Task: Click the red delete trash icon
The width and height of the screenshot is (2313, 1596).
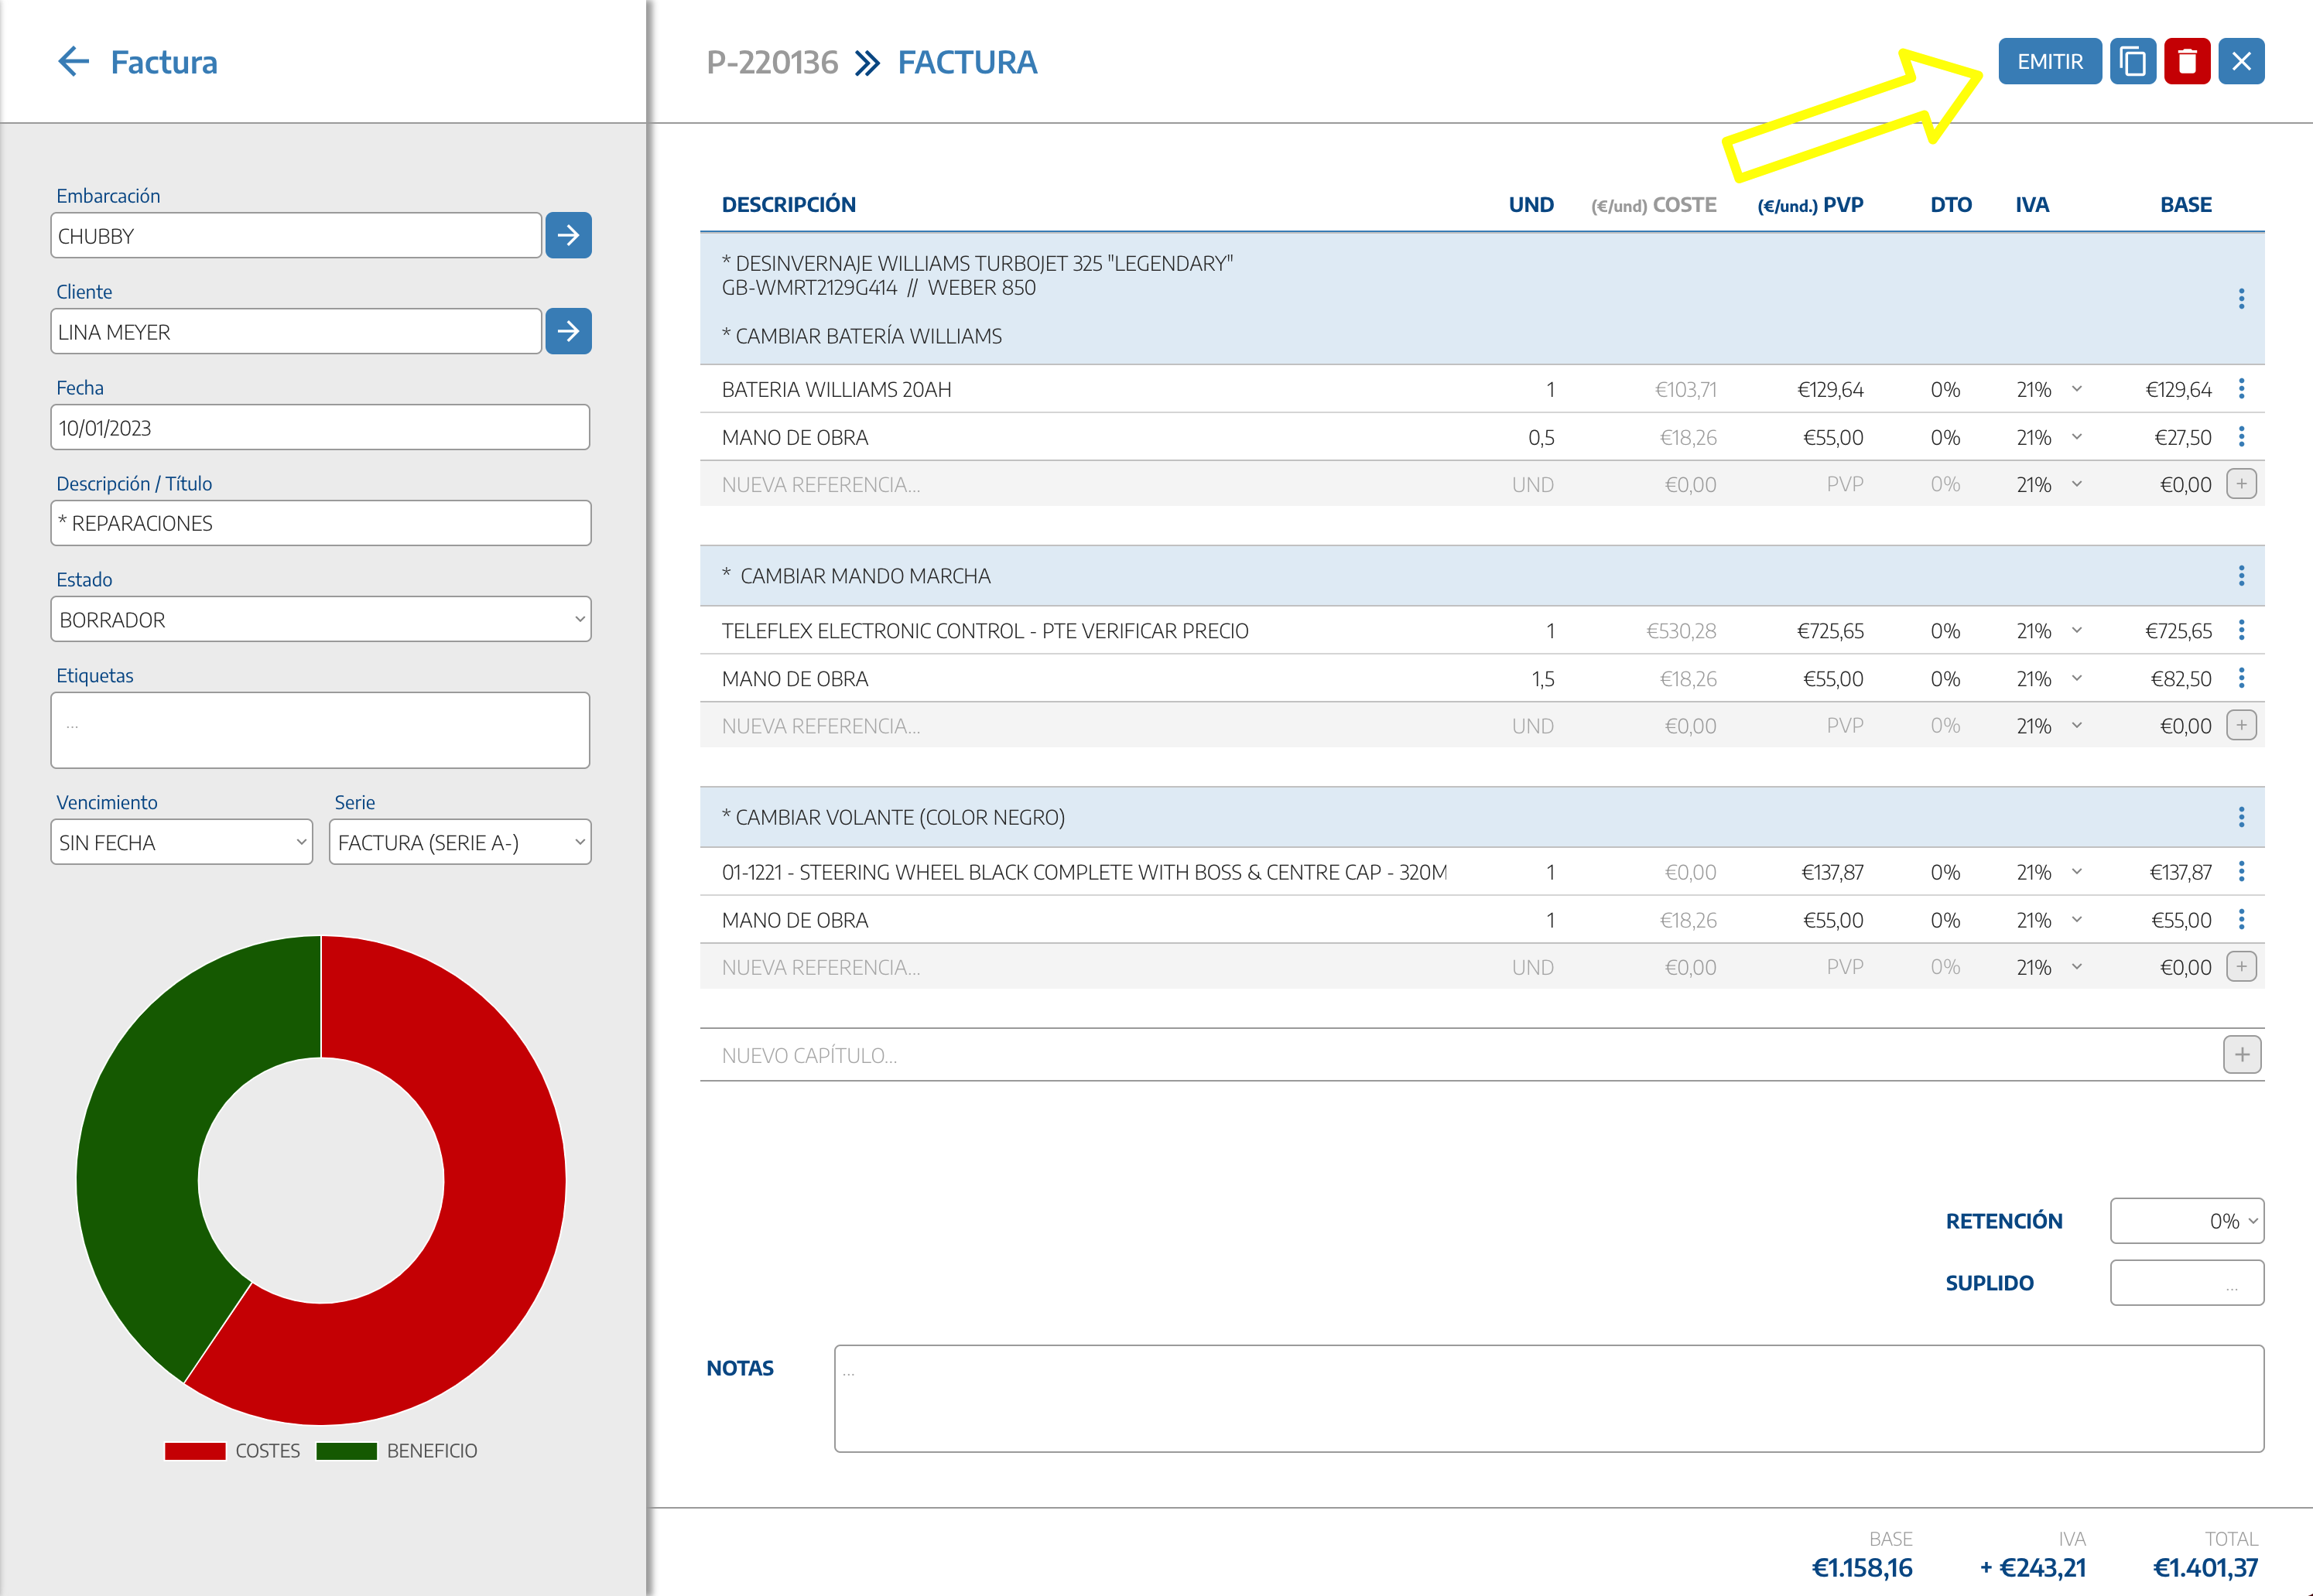Action: point(2187,62)
